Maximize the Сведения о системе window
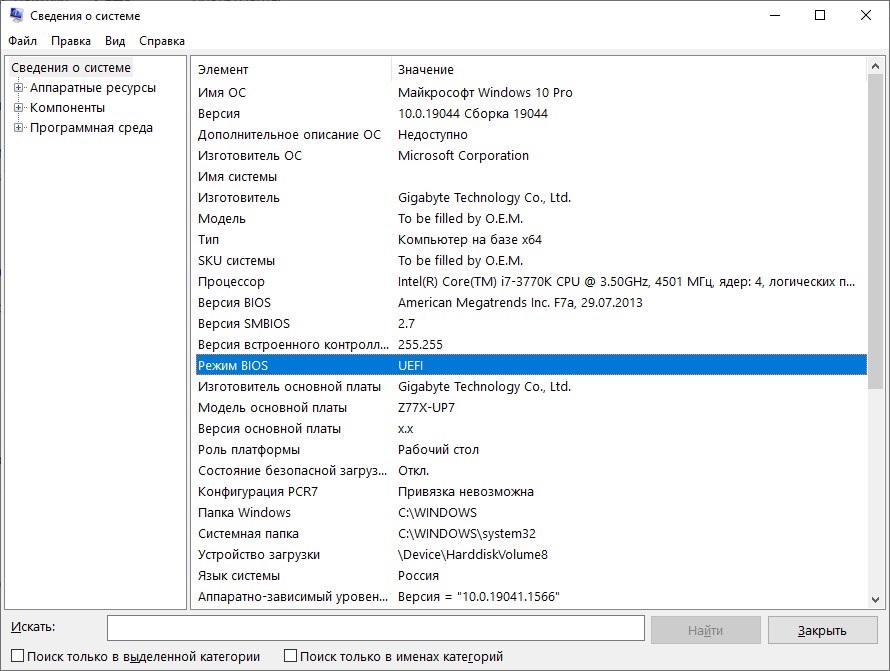This screenshot has height=671, width=890. pos(820,16)
